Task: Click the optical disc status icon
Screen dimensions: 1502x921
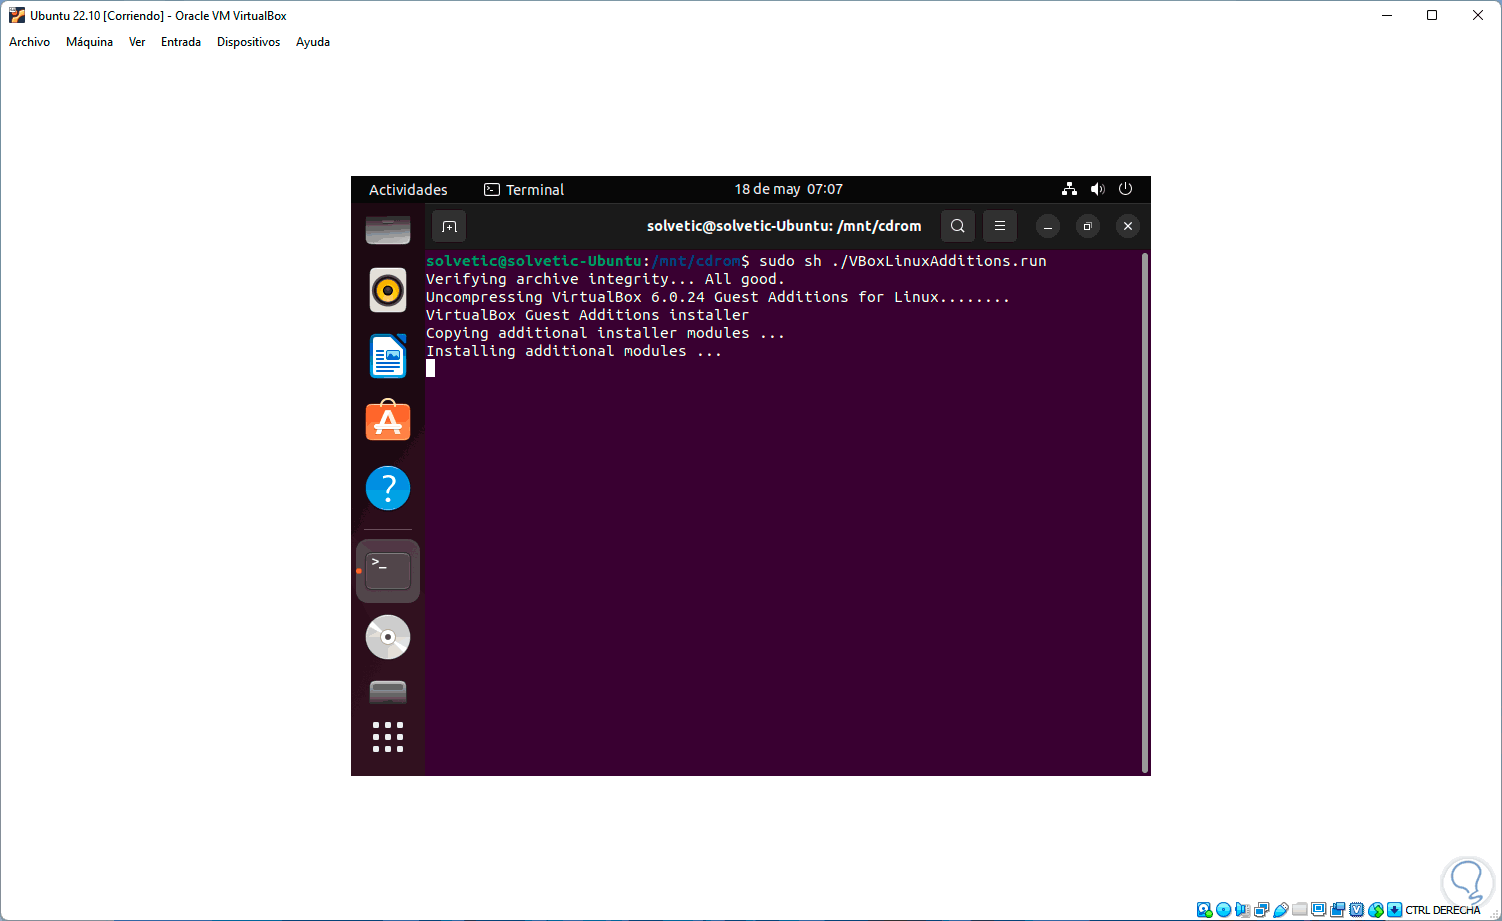Action: pyautogui.click(x=1223, y=910)
